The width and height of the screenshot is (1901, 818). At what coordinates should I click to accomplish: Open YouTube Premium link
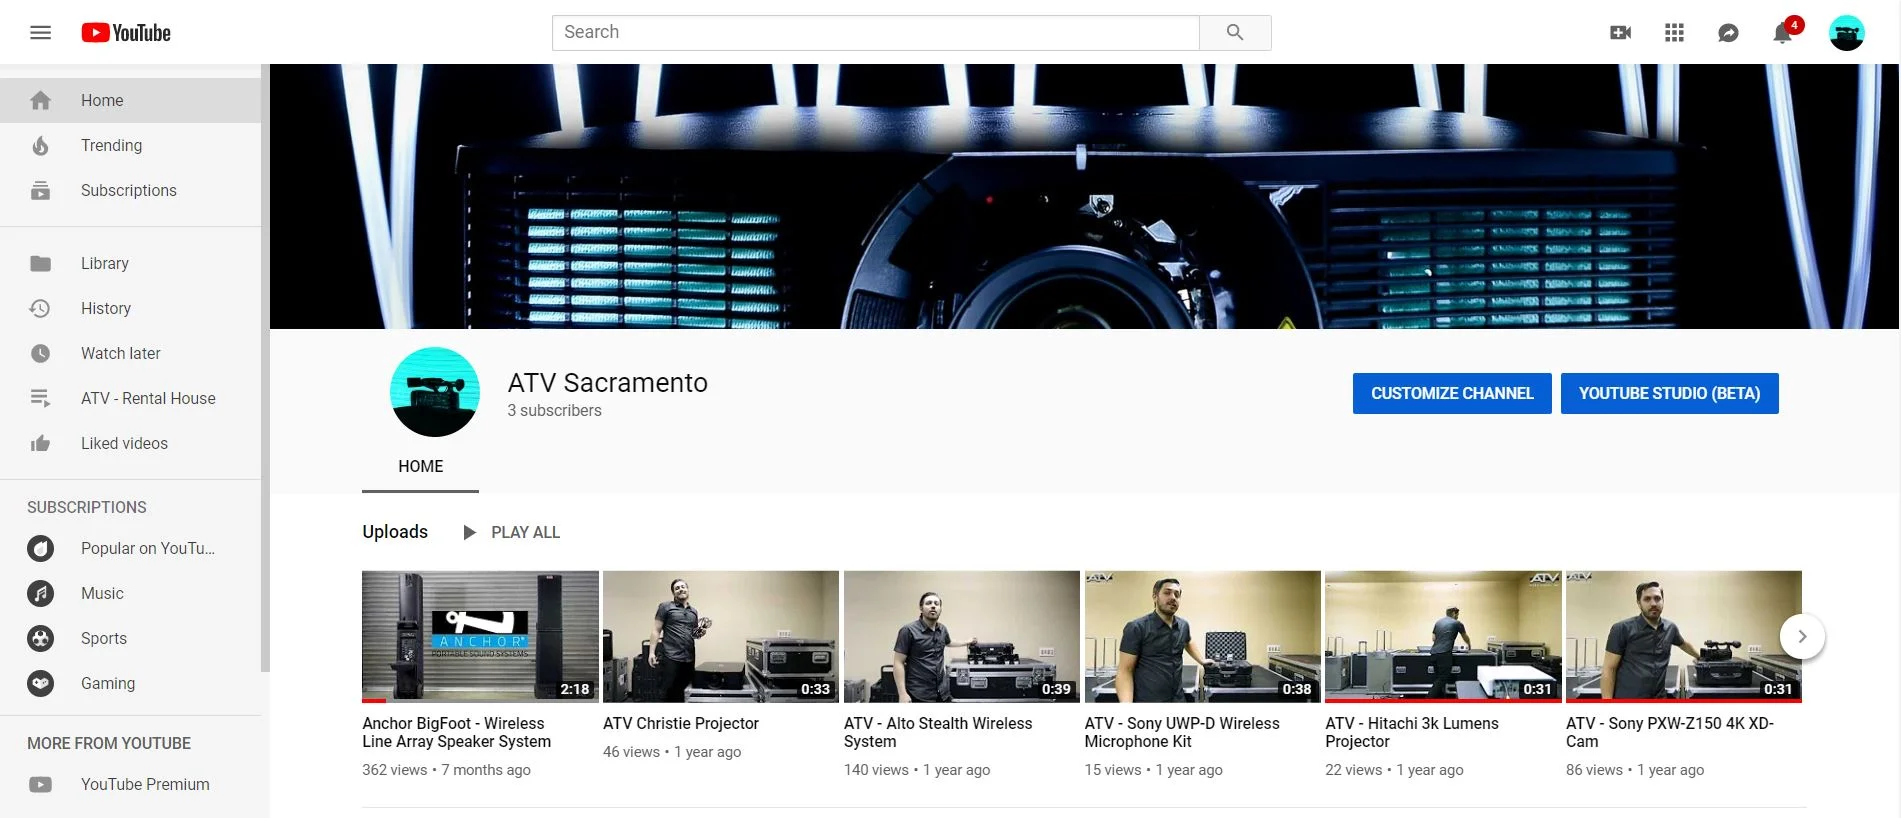point(130,784)
